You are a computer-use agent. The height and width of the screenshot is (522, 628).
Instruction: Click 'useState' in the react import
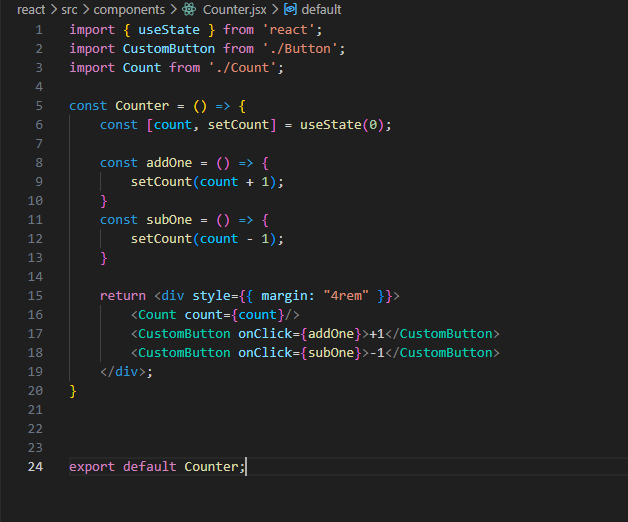[x=169, y=30]
